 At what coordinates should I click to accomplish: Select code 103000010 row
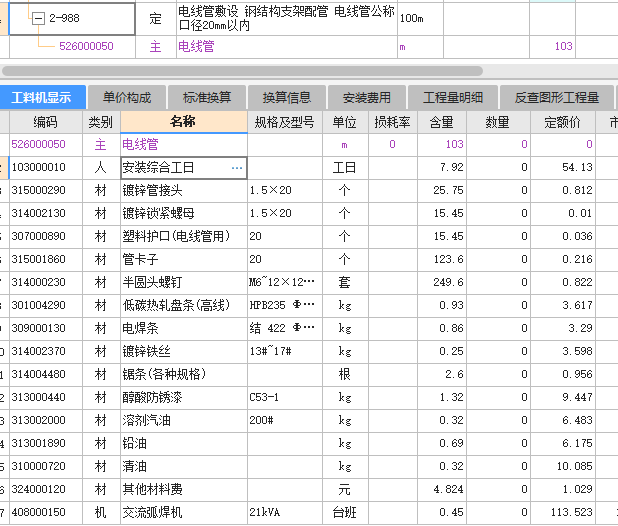pos(39,167)
